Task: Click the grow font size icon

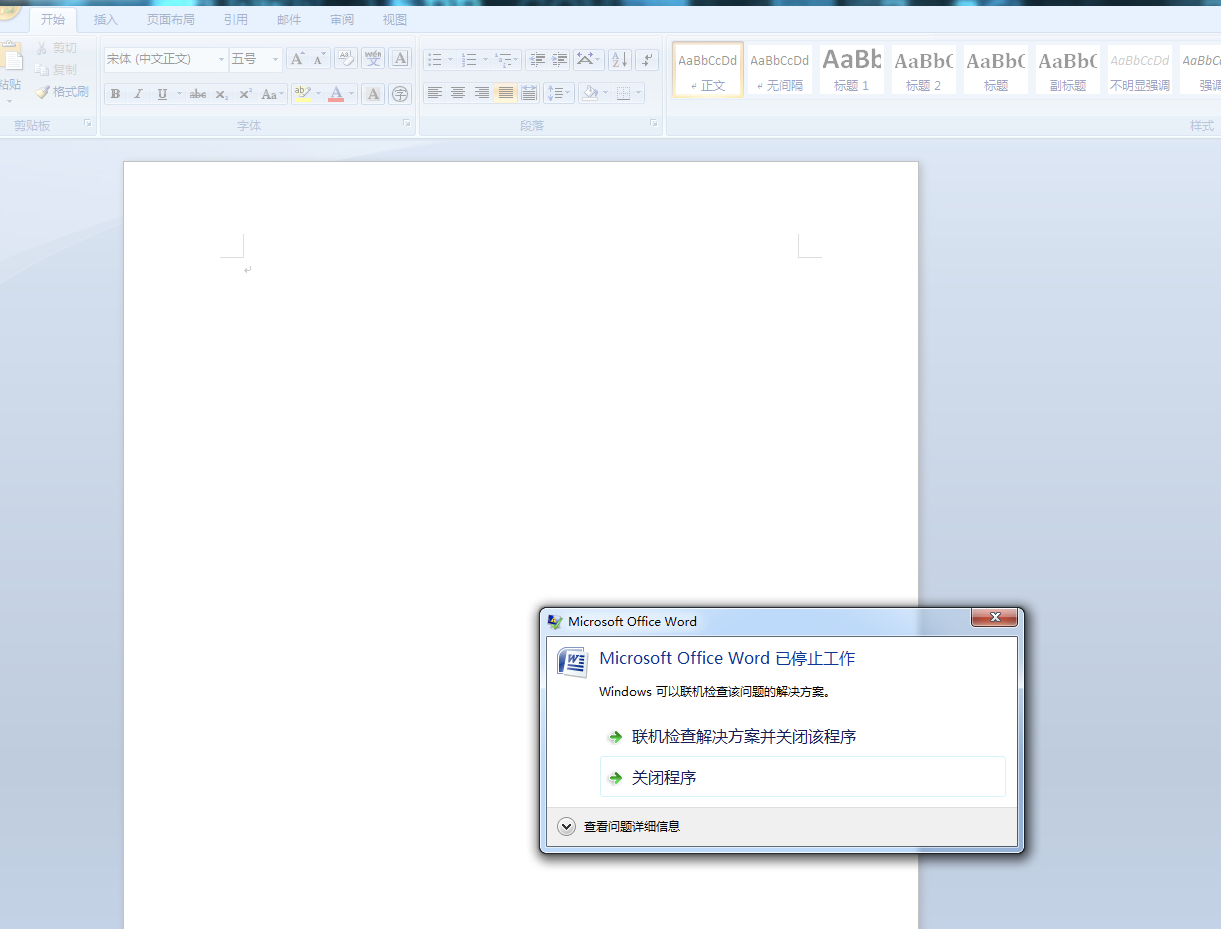Action: [x=297, y=59]
